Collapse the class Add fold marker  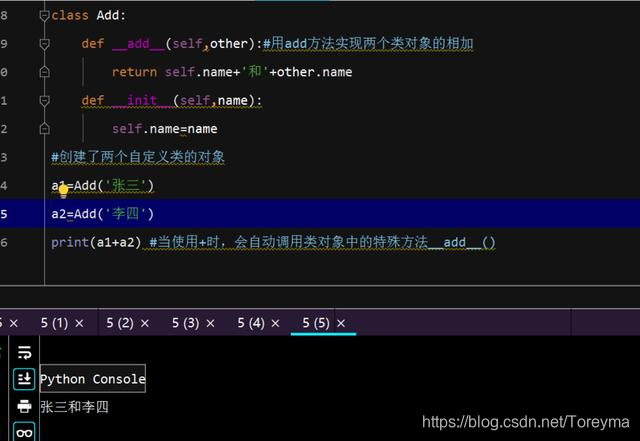(44, 16)
